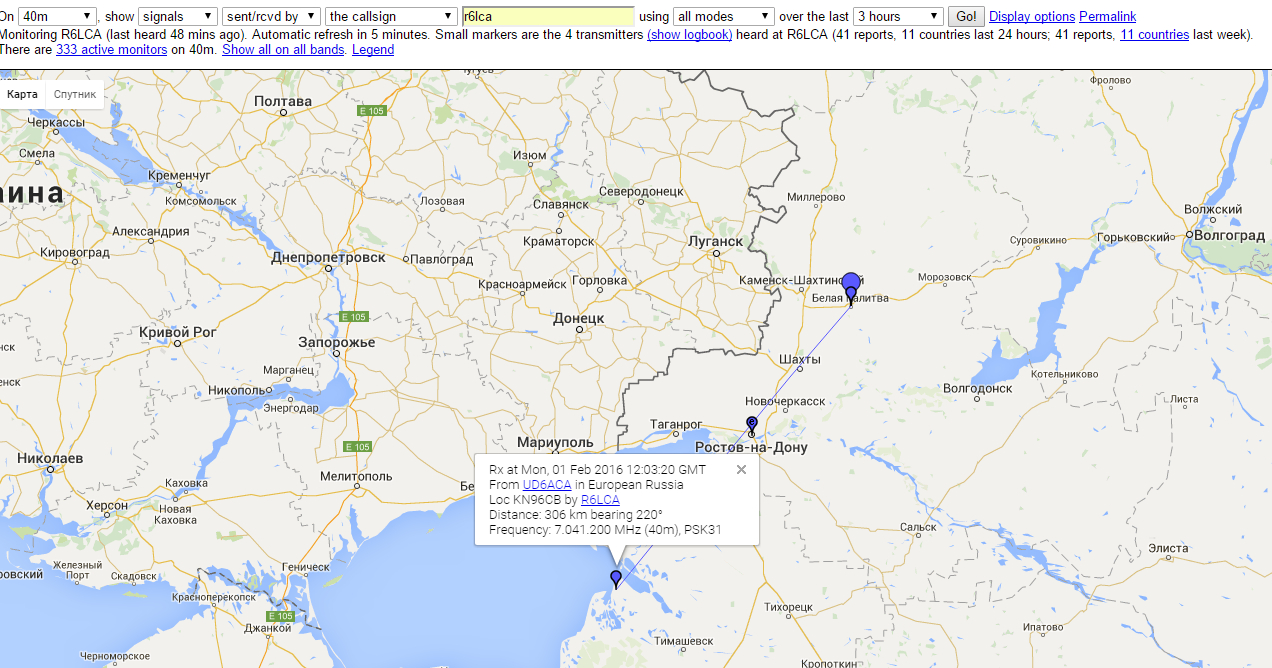
Task: Switch to the Спутник satellite tab
Action: click(75, 94)
